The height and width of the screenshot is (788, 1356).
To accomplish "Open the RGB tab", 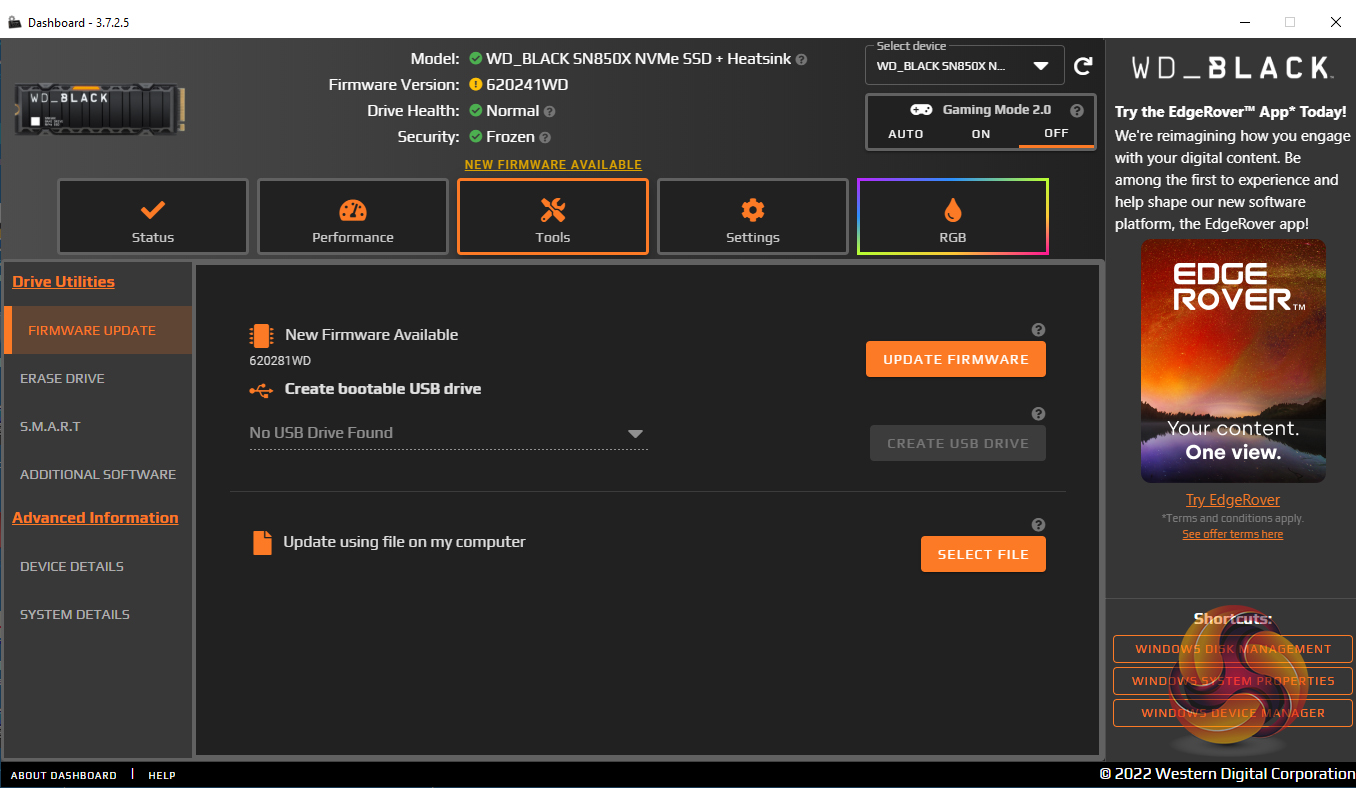I will coord(953,216).
